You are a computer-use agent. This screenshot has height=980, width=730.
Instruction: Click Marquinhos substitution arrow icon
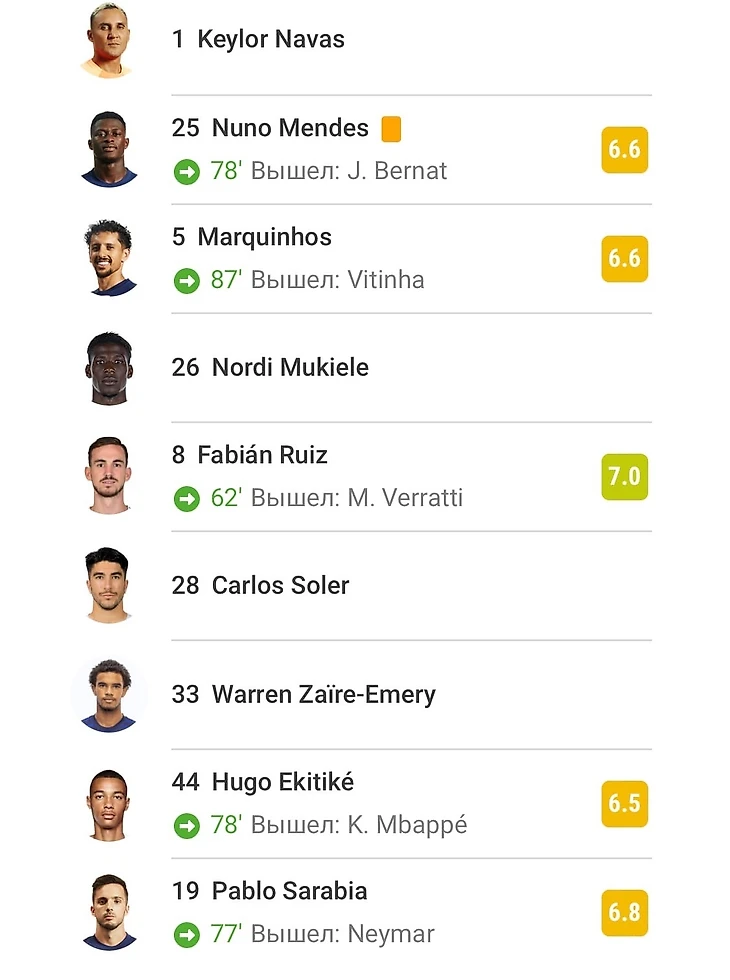(x=186, y=280)
